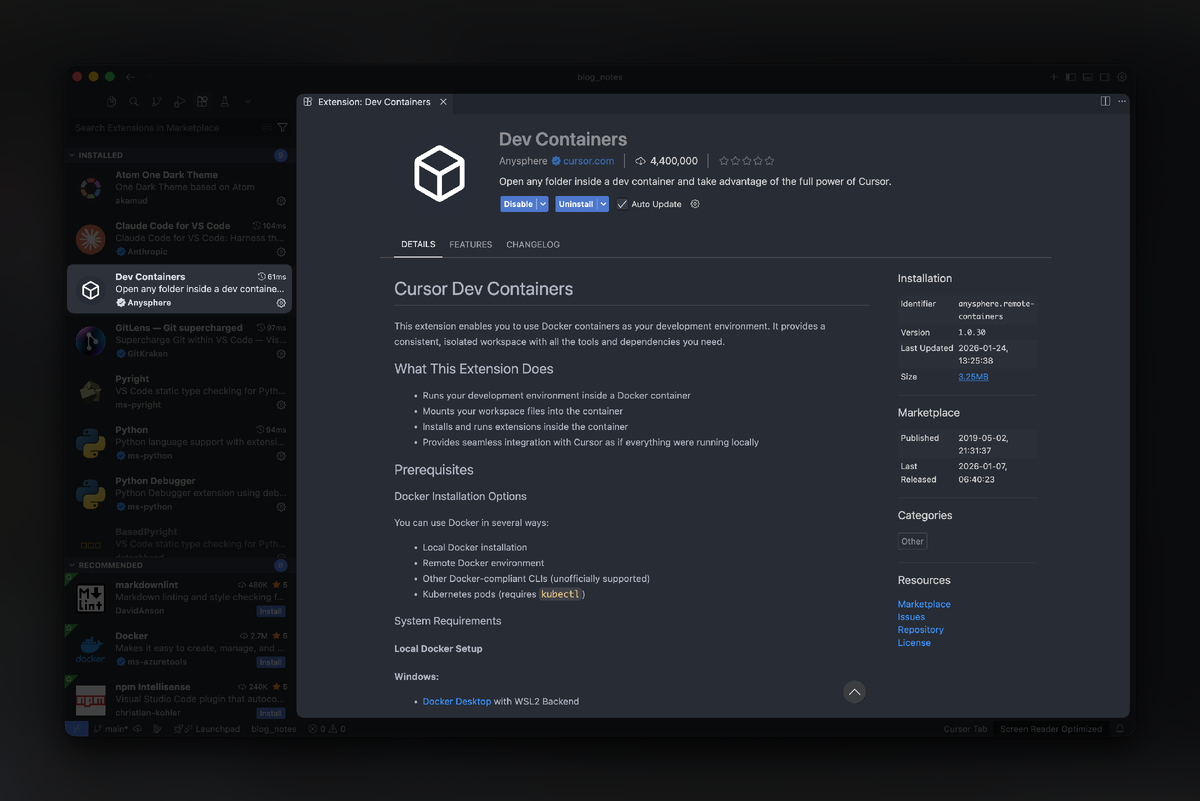
Task: Open the cursor.com publisher link
Action: 589,161
